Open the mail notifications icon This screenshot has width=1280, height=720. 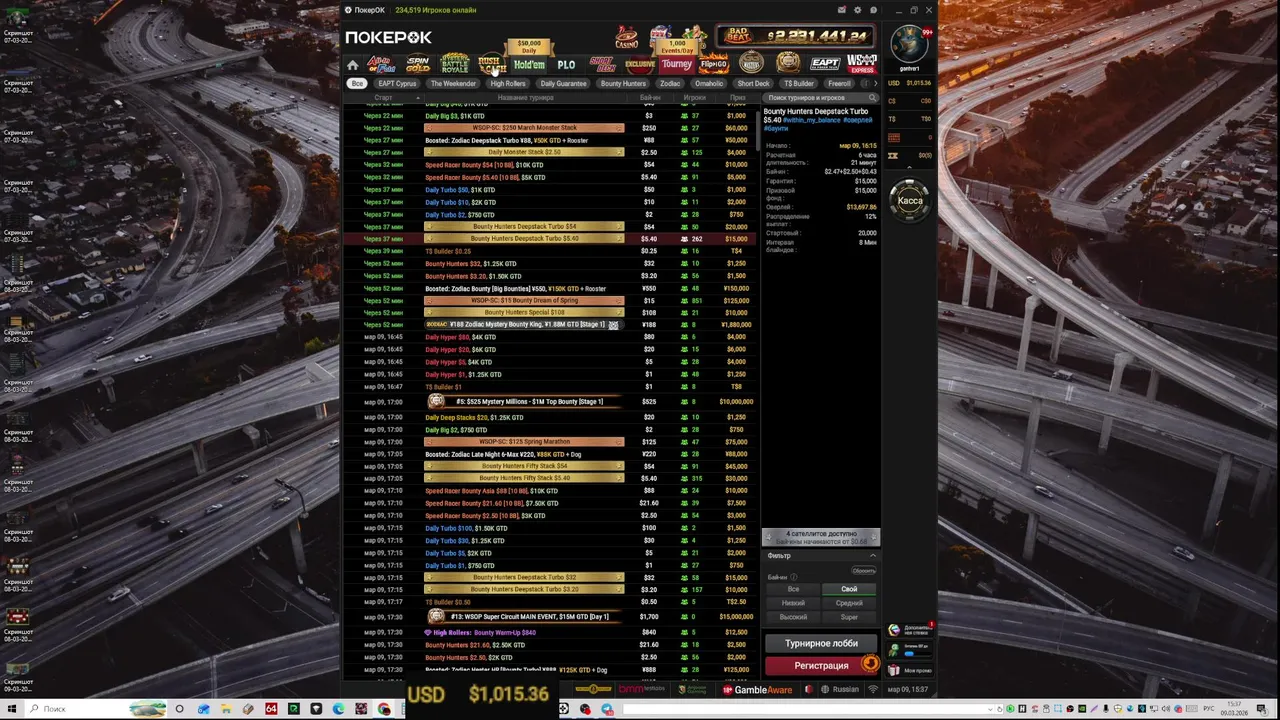point(842,10)
